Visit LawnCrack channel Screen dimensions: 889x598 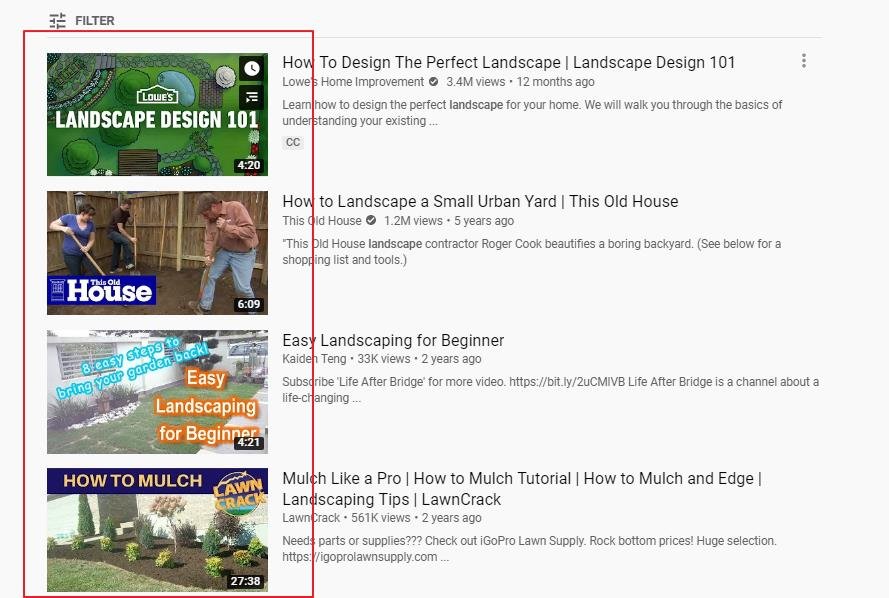(311, 518)
